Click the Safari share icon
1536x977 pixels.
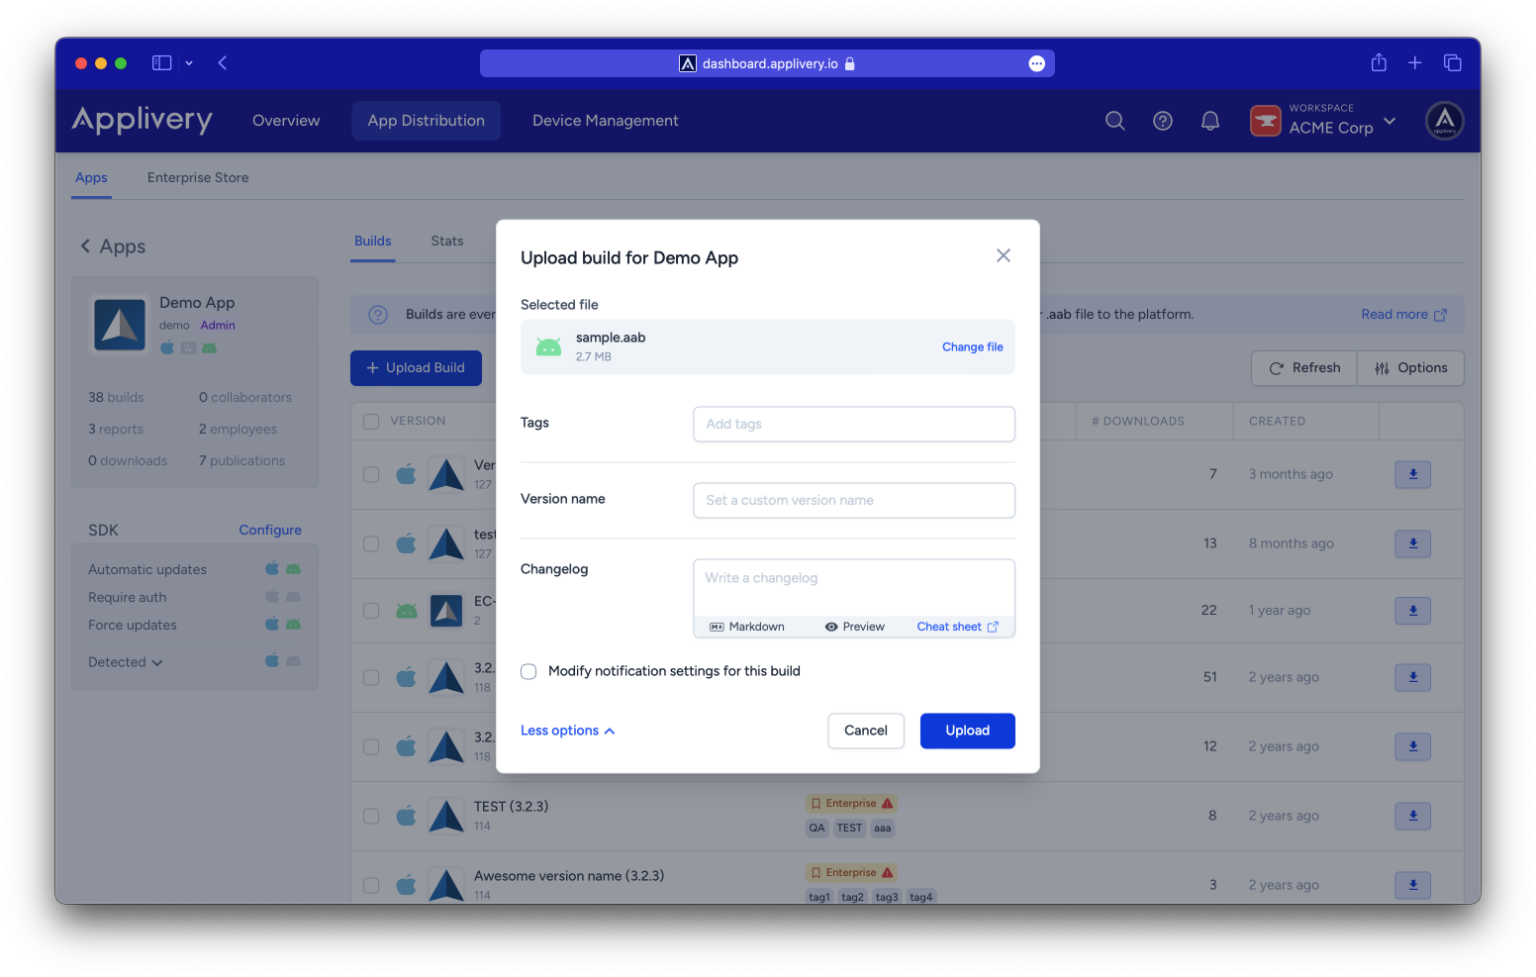coord(1379,63)
